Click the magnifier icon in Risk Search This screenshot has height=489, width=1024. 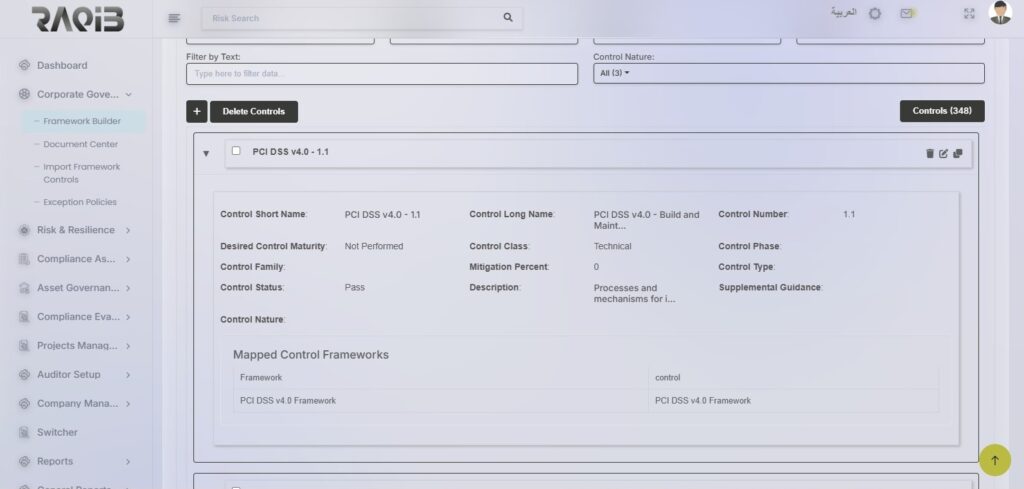click(x=508, y=18)
